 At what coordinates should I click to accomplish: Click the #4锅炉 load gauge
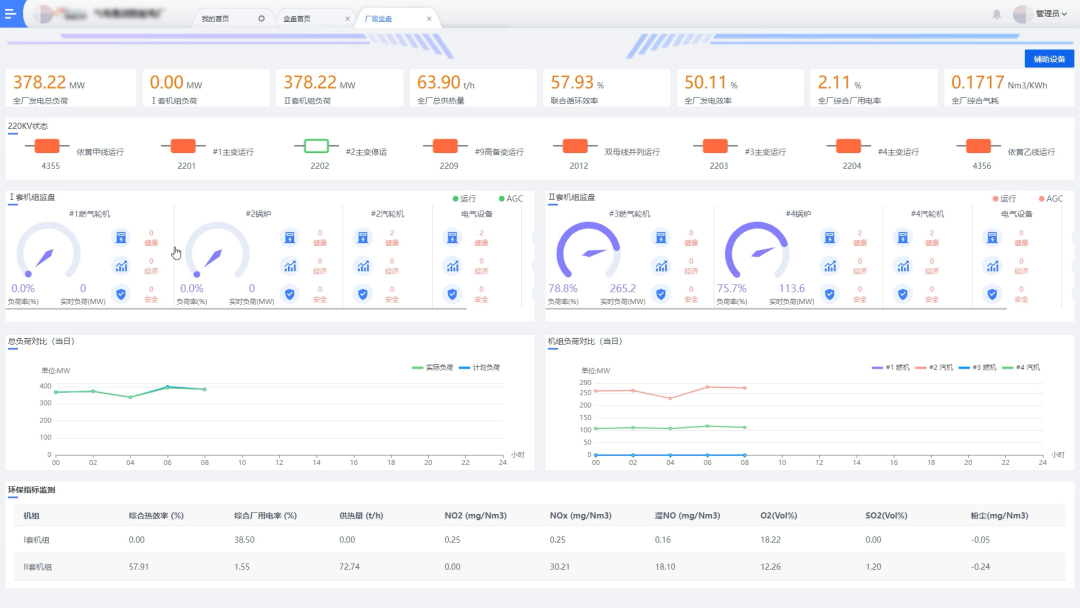coord(757,250)
